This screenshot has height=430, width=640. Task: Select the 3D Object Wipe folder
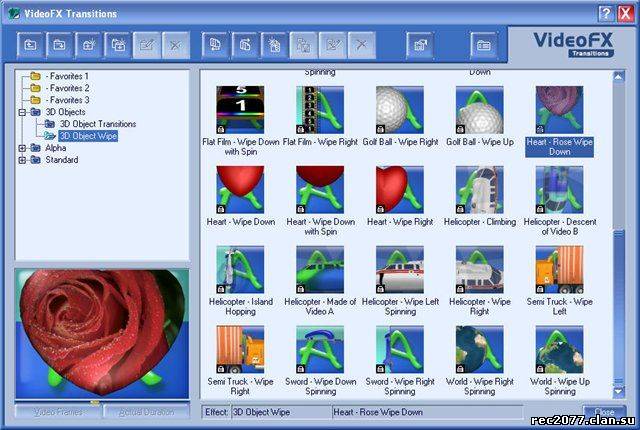click(x=88, y=136)
